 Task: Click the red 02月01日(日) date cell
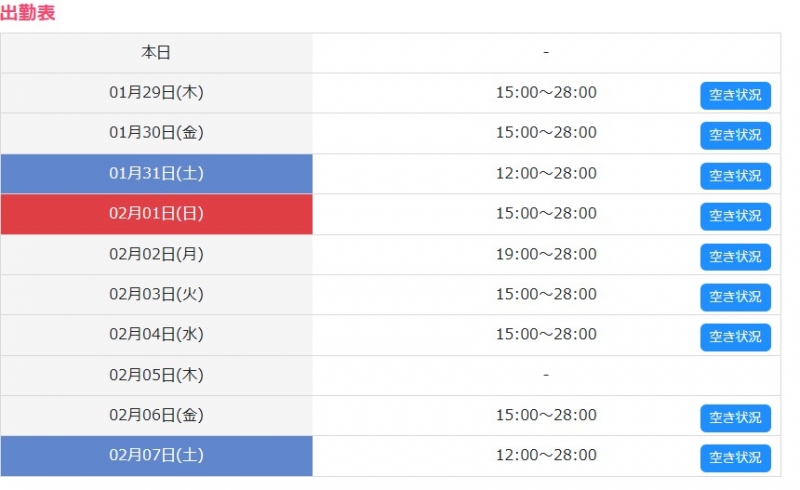pyautogui.click(x=156, y=214)
